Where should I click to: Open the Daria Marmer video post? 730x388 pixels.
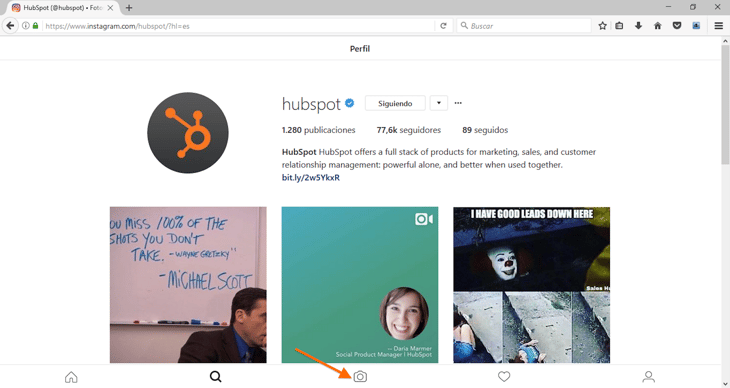360,285
